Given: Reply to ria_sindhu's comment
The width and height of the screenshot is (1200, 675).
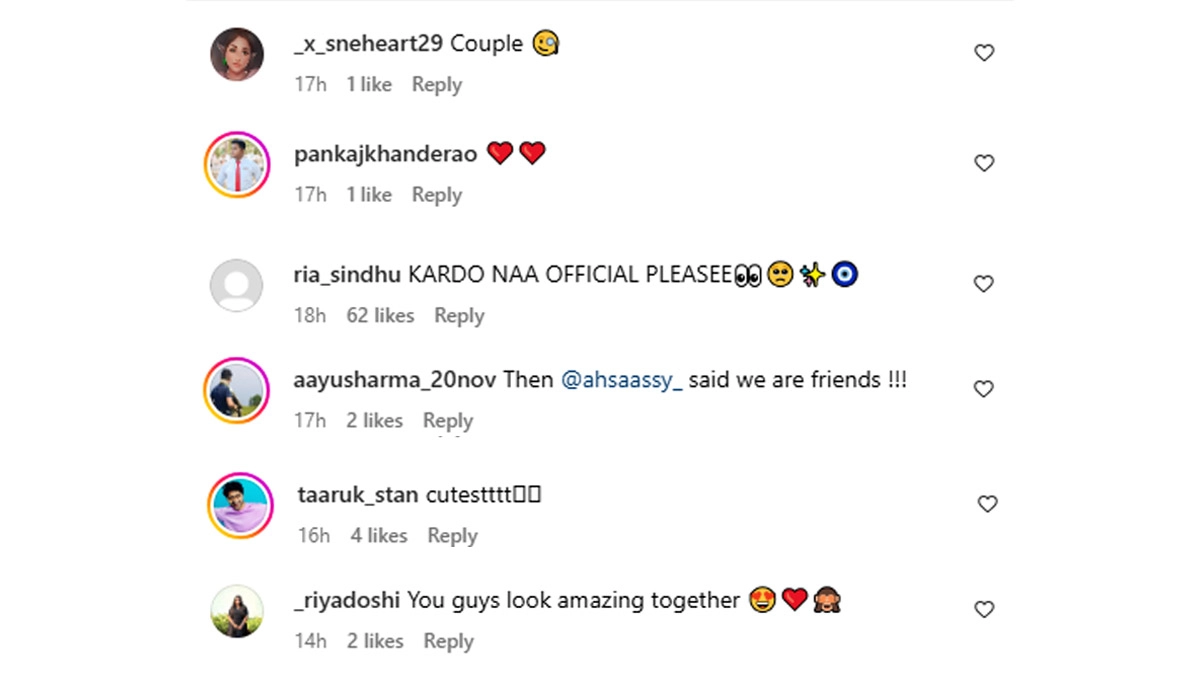Looking at the screenshot, I should (x=459, y=316).
